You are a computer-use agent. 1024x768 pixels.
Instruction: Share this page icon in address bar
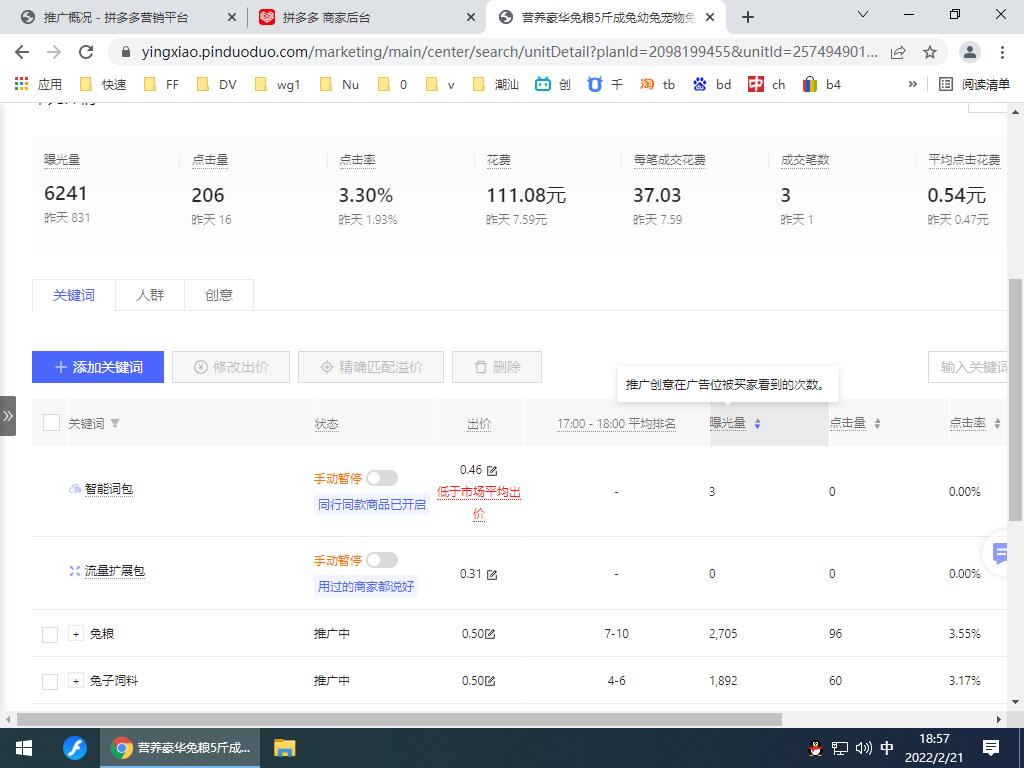pyautogui.click(x=898, y=52)
